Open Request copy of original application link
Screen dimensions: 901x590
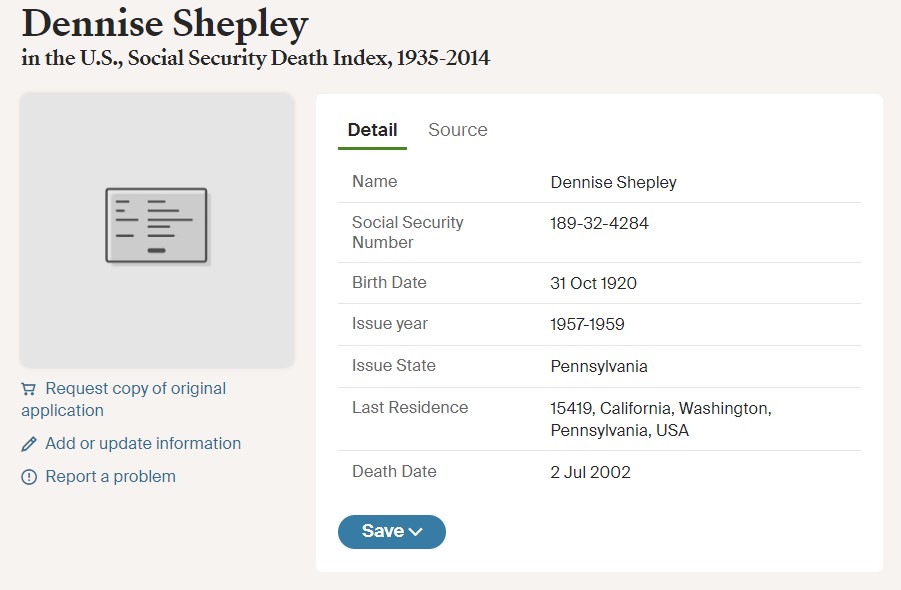tap(124, 399)
